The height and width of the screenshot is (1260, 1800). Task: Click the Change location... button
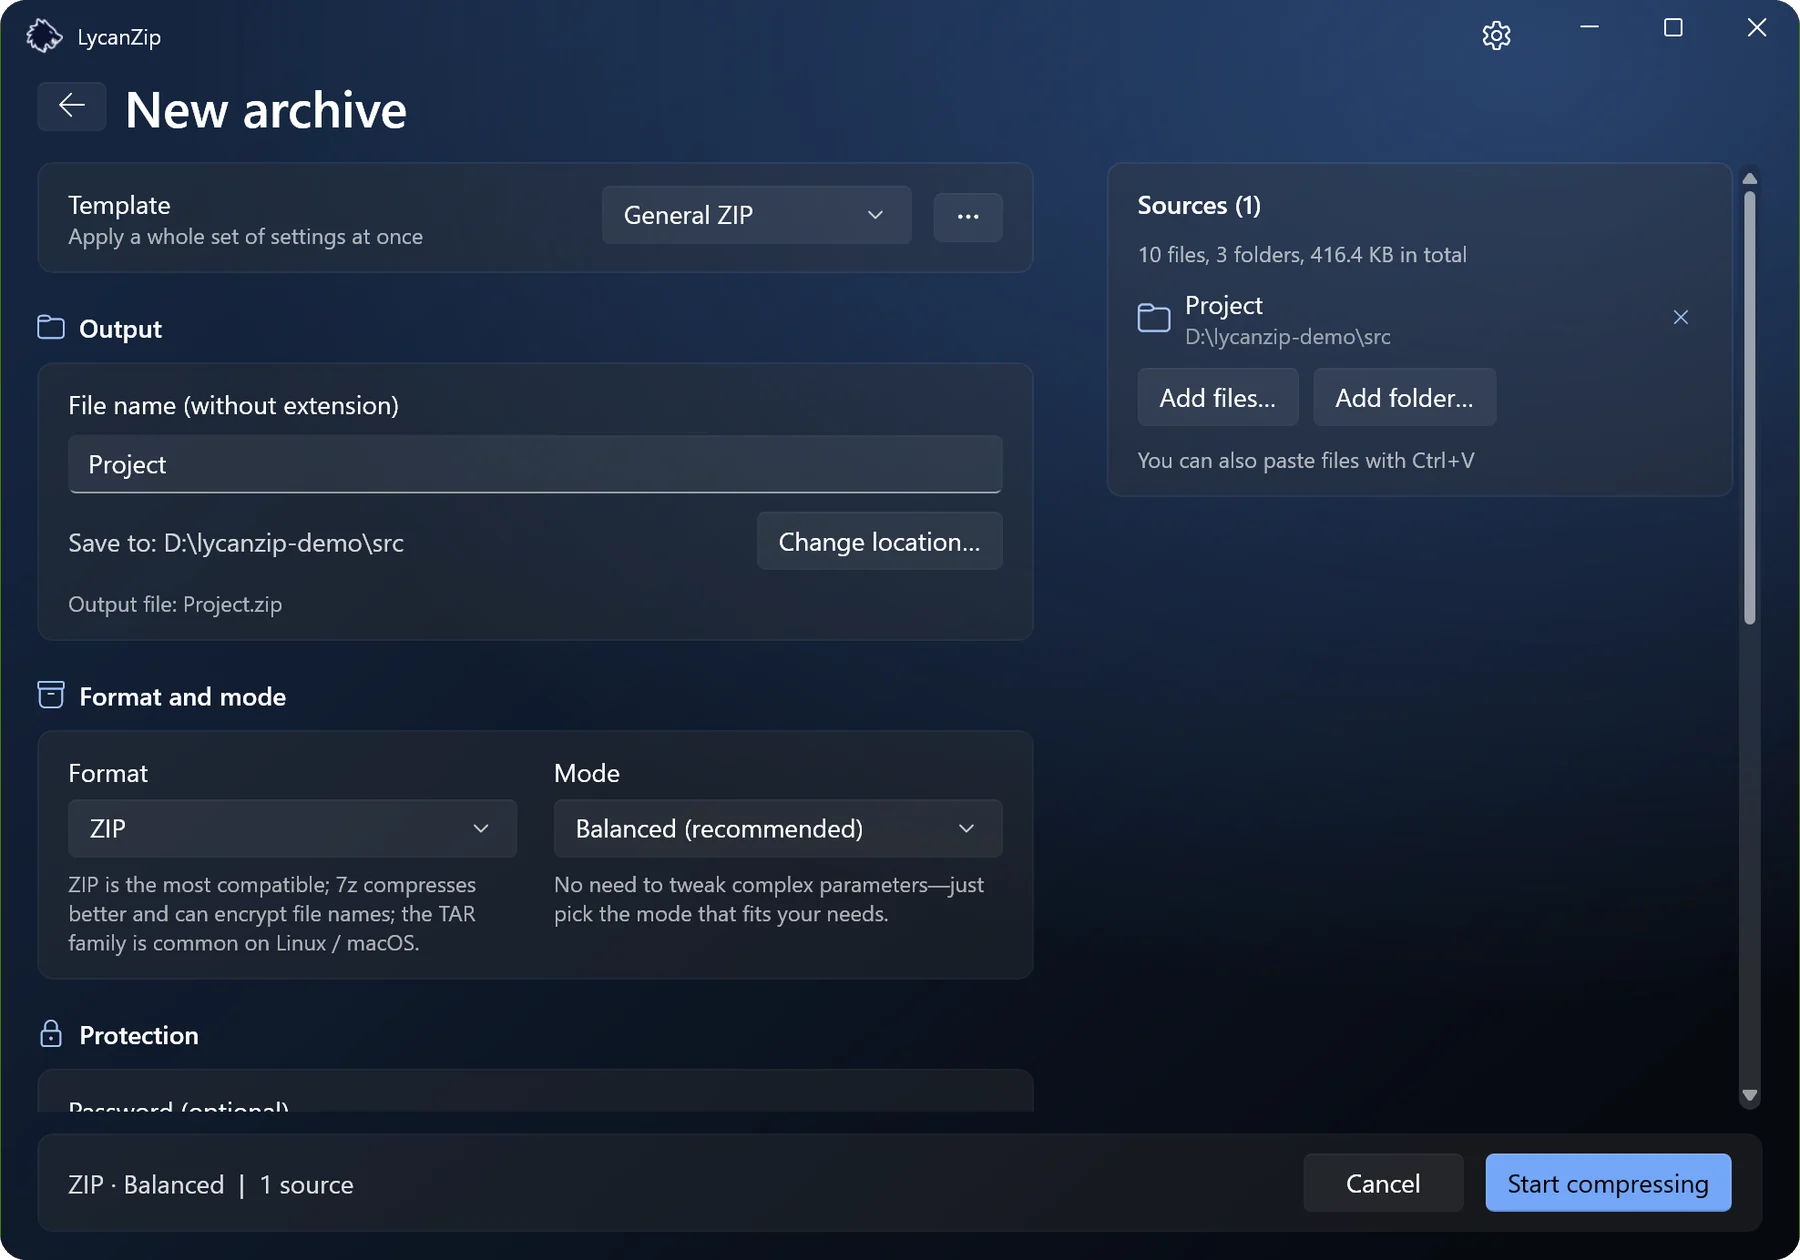coord(879,541)
